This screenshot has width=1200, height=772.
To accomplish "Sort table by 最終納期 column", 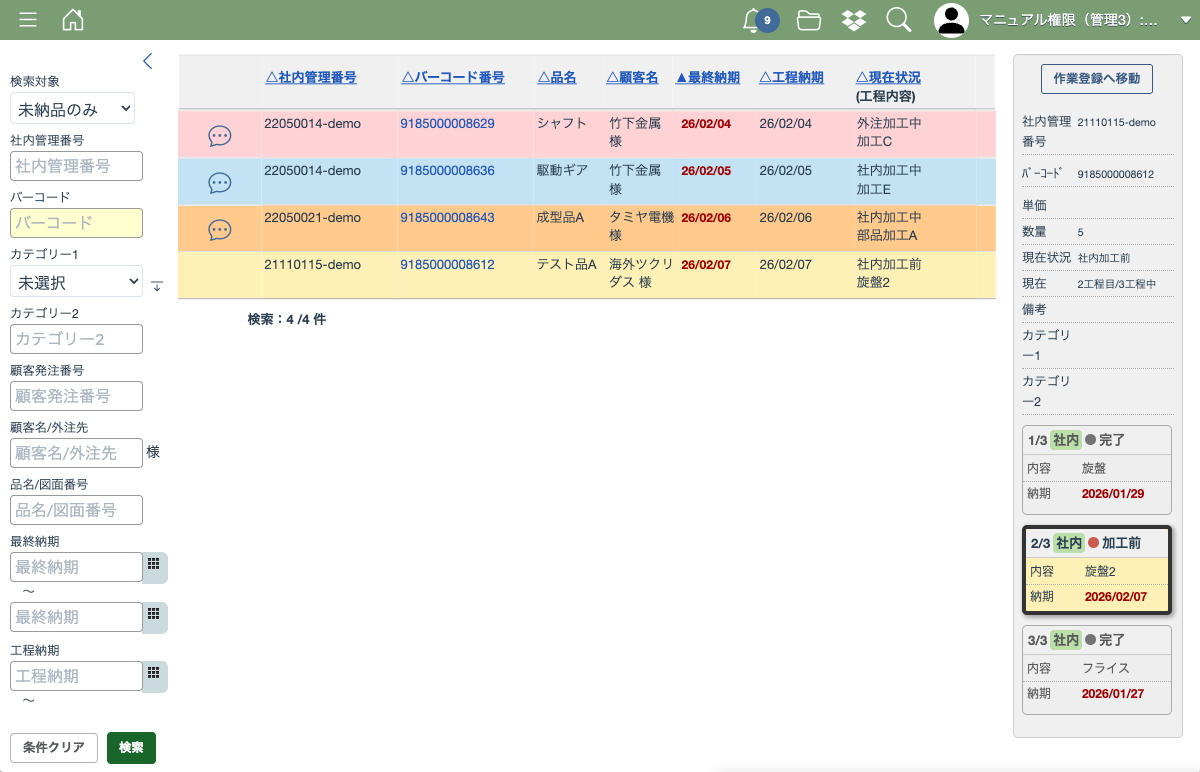I will pos(708,78).
